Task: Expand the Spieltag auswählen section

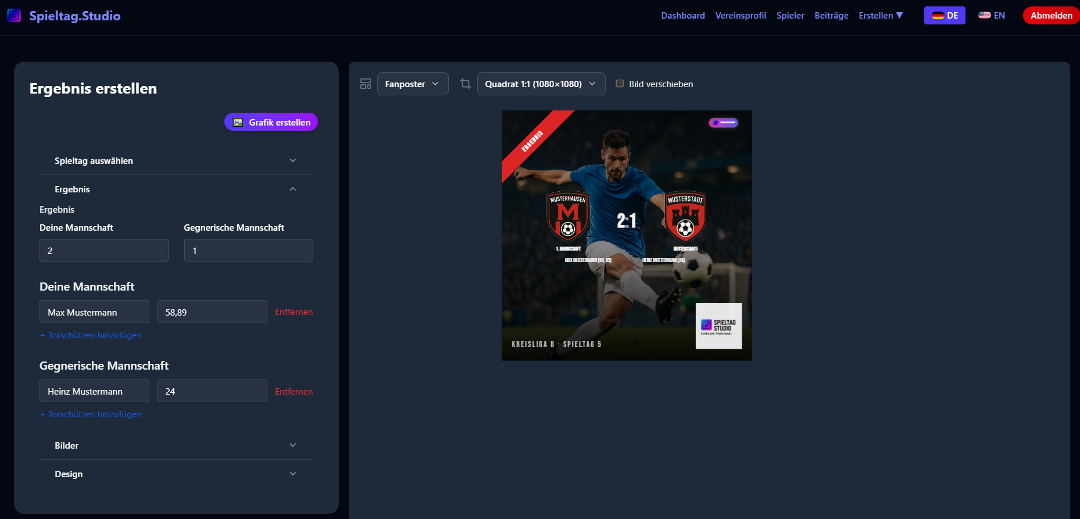Action: 175,160
